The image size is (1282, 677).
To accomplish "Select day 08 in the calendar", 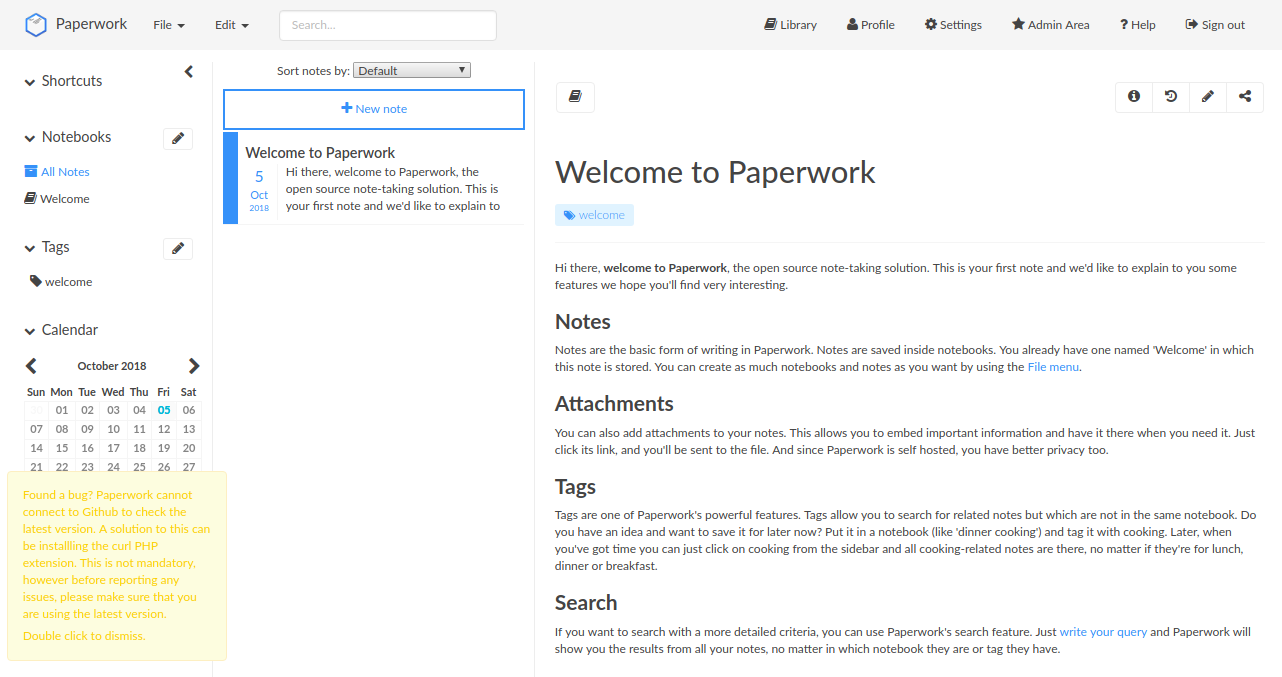I will pyautogui.click(x=62, y=429).
